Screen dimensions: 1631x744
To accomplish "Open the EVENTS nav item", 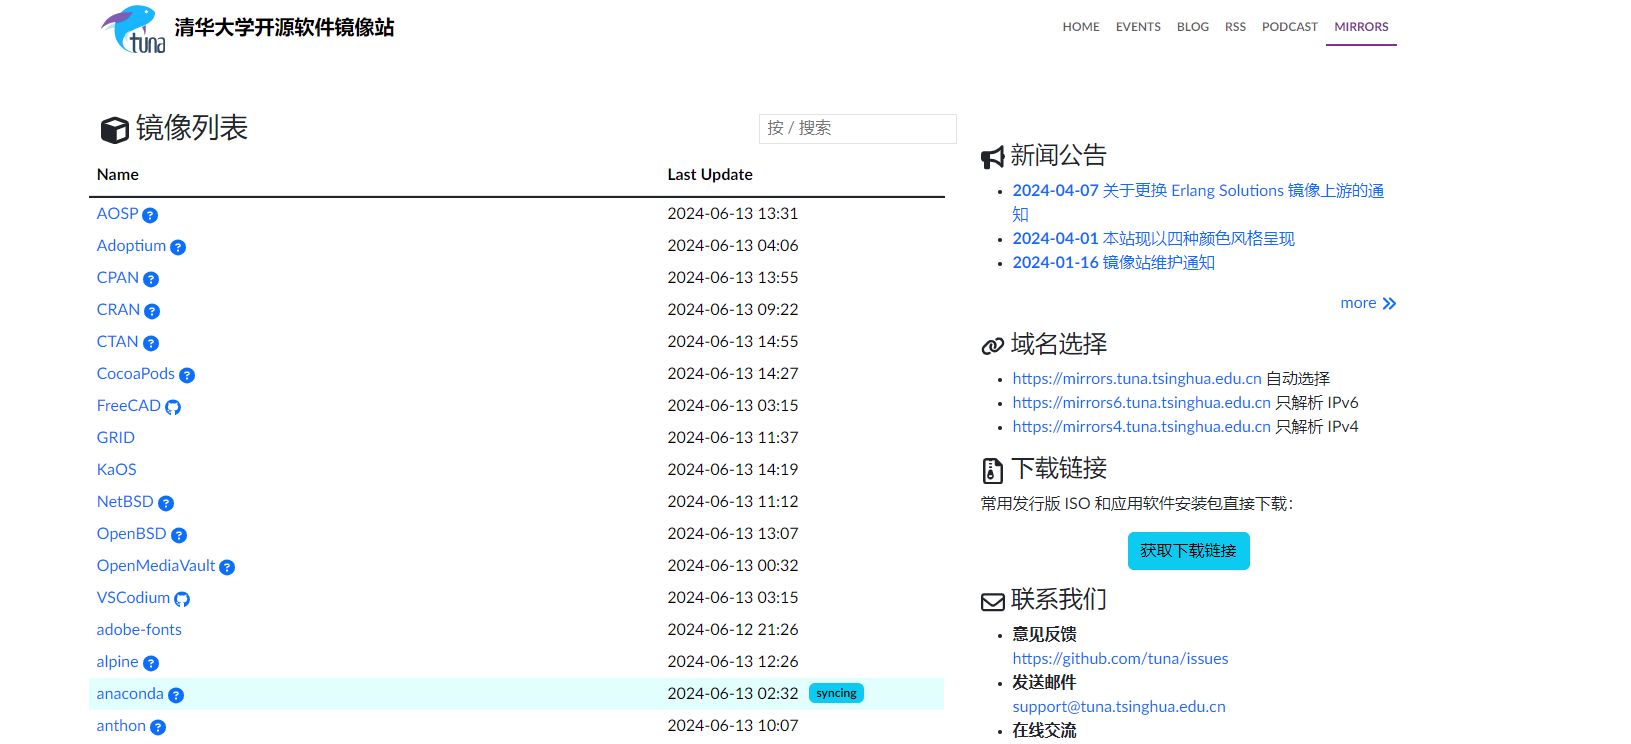I will coord(1138,27).
